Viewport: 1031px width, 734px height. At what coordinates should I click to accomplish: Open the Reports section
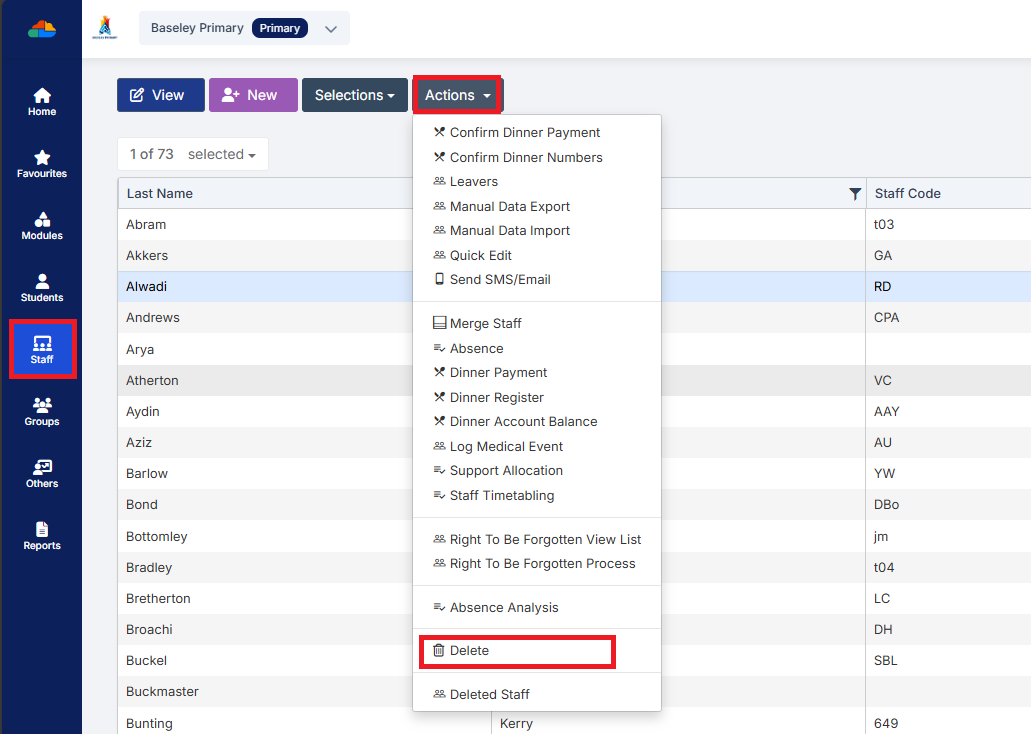[41, 537]
